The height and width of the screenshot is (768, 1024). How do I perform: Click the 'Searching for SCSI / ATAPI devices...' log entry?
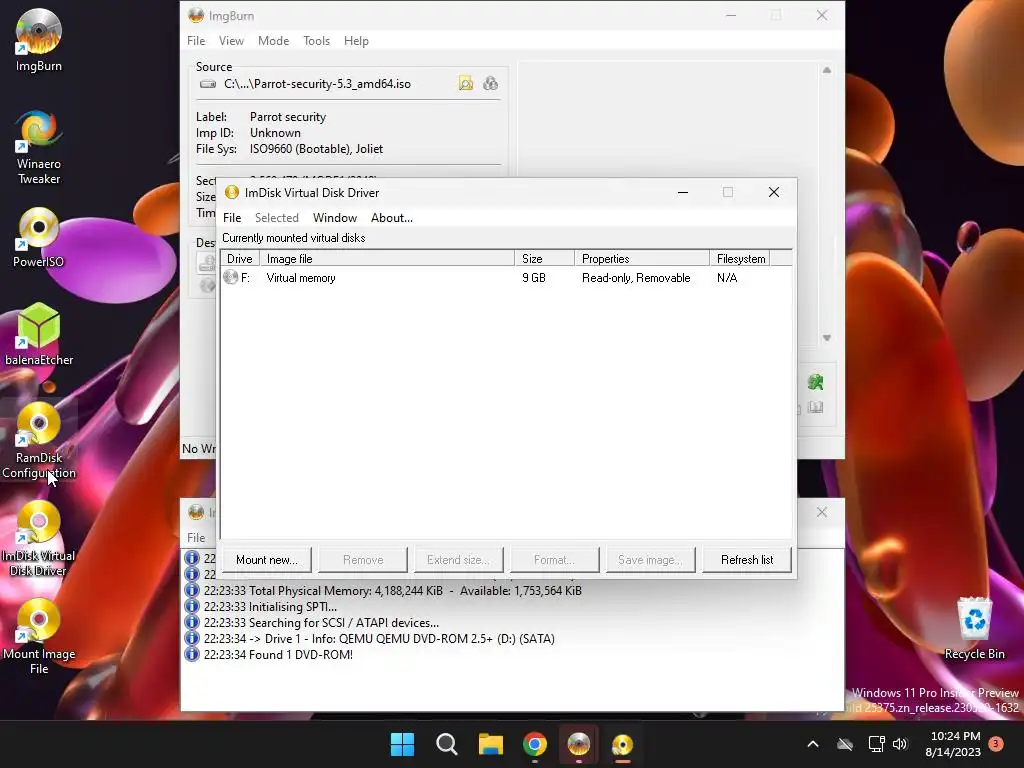pyautogui.click(x=321, y=622)
